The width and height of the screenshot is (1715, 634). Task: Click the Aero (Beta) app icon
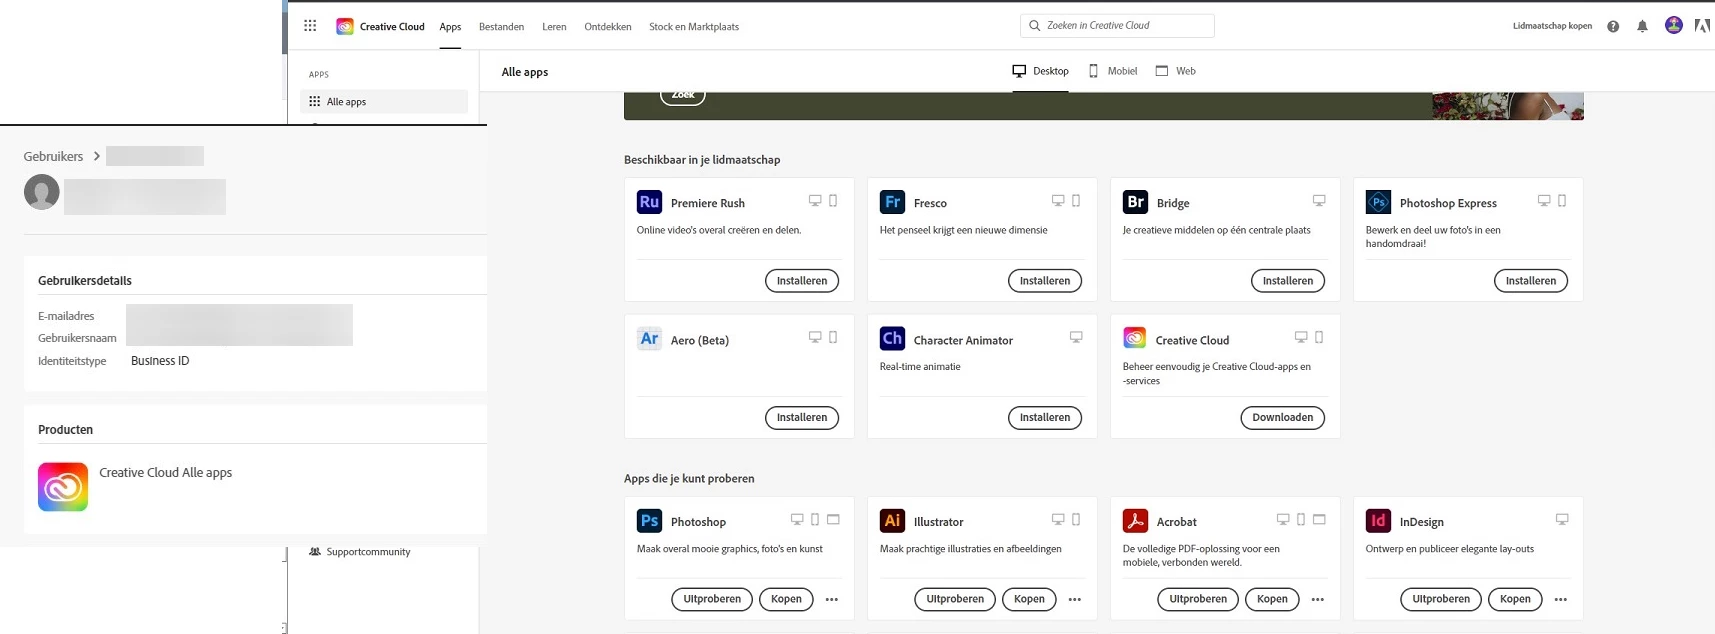tap(649, 339)
